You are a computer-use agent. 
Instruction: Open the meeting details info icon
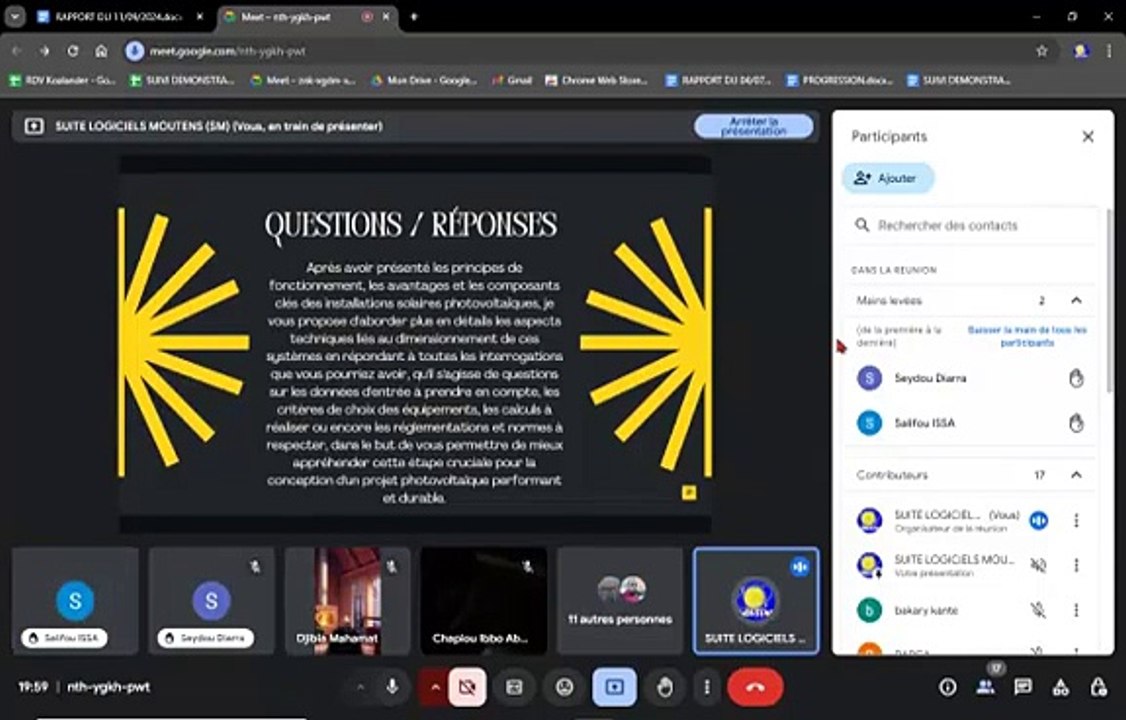[x=948, y=687]
